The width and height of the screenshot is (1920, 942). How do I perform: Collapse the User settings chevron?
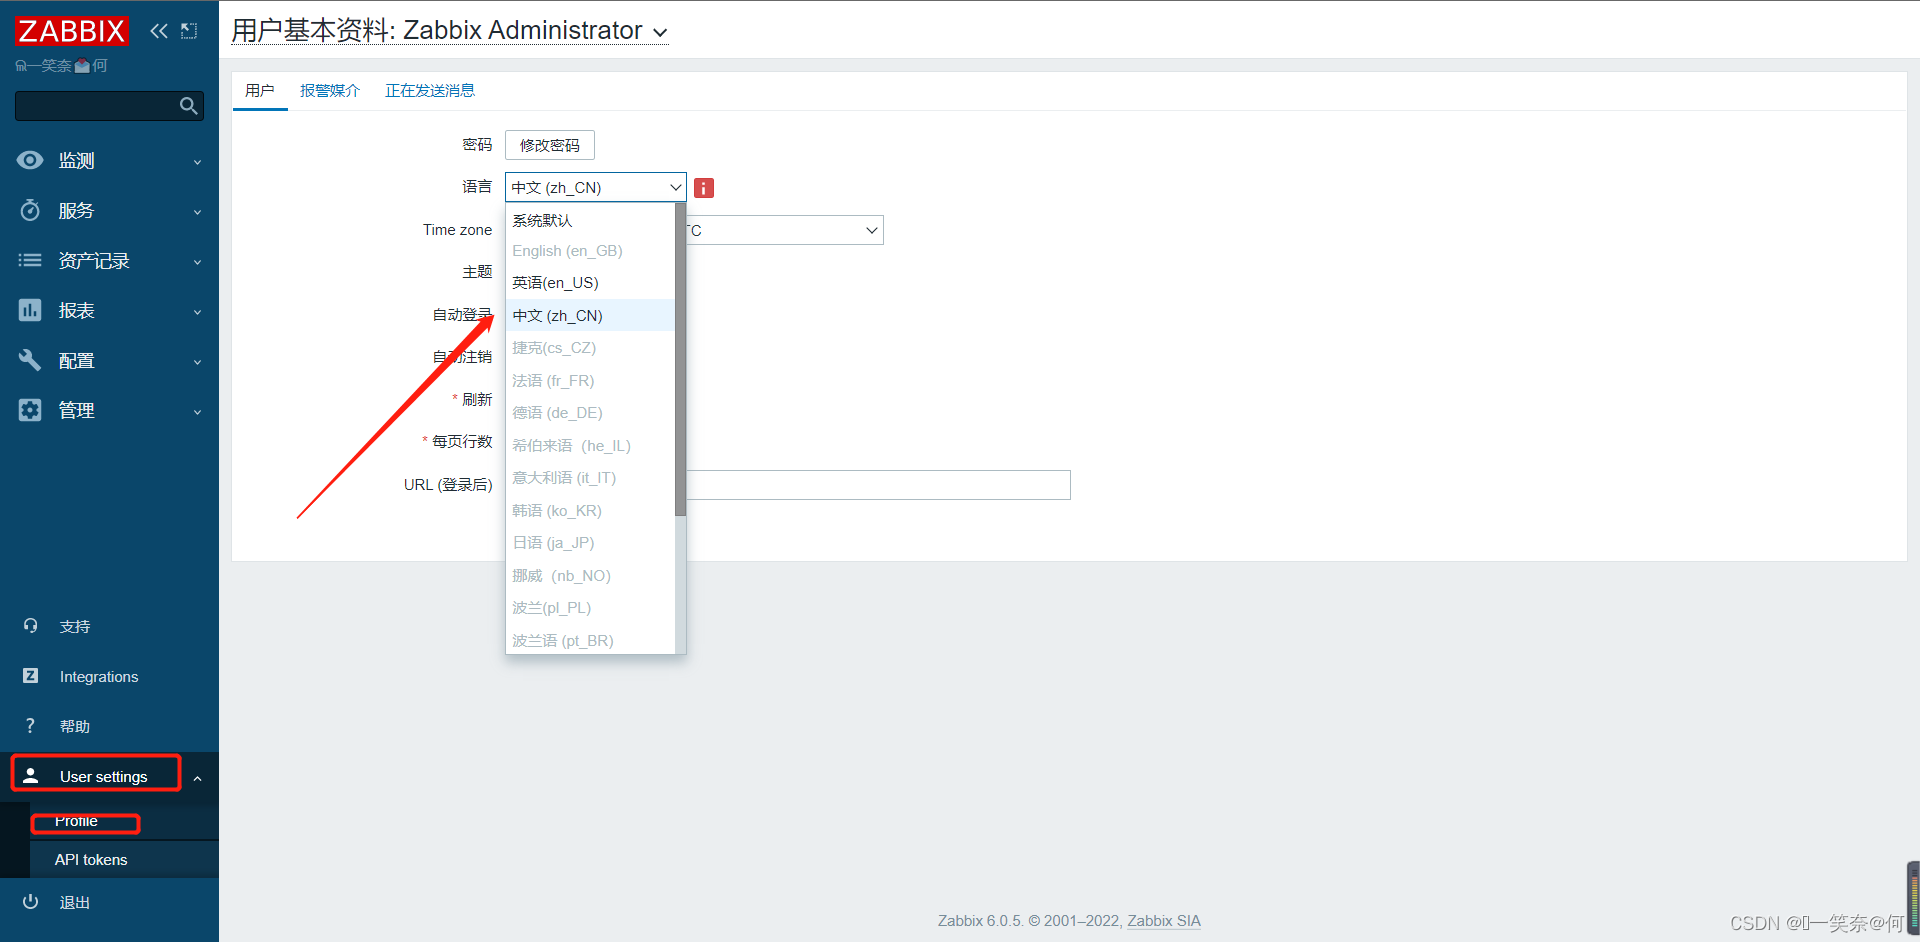pos(197,778)
